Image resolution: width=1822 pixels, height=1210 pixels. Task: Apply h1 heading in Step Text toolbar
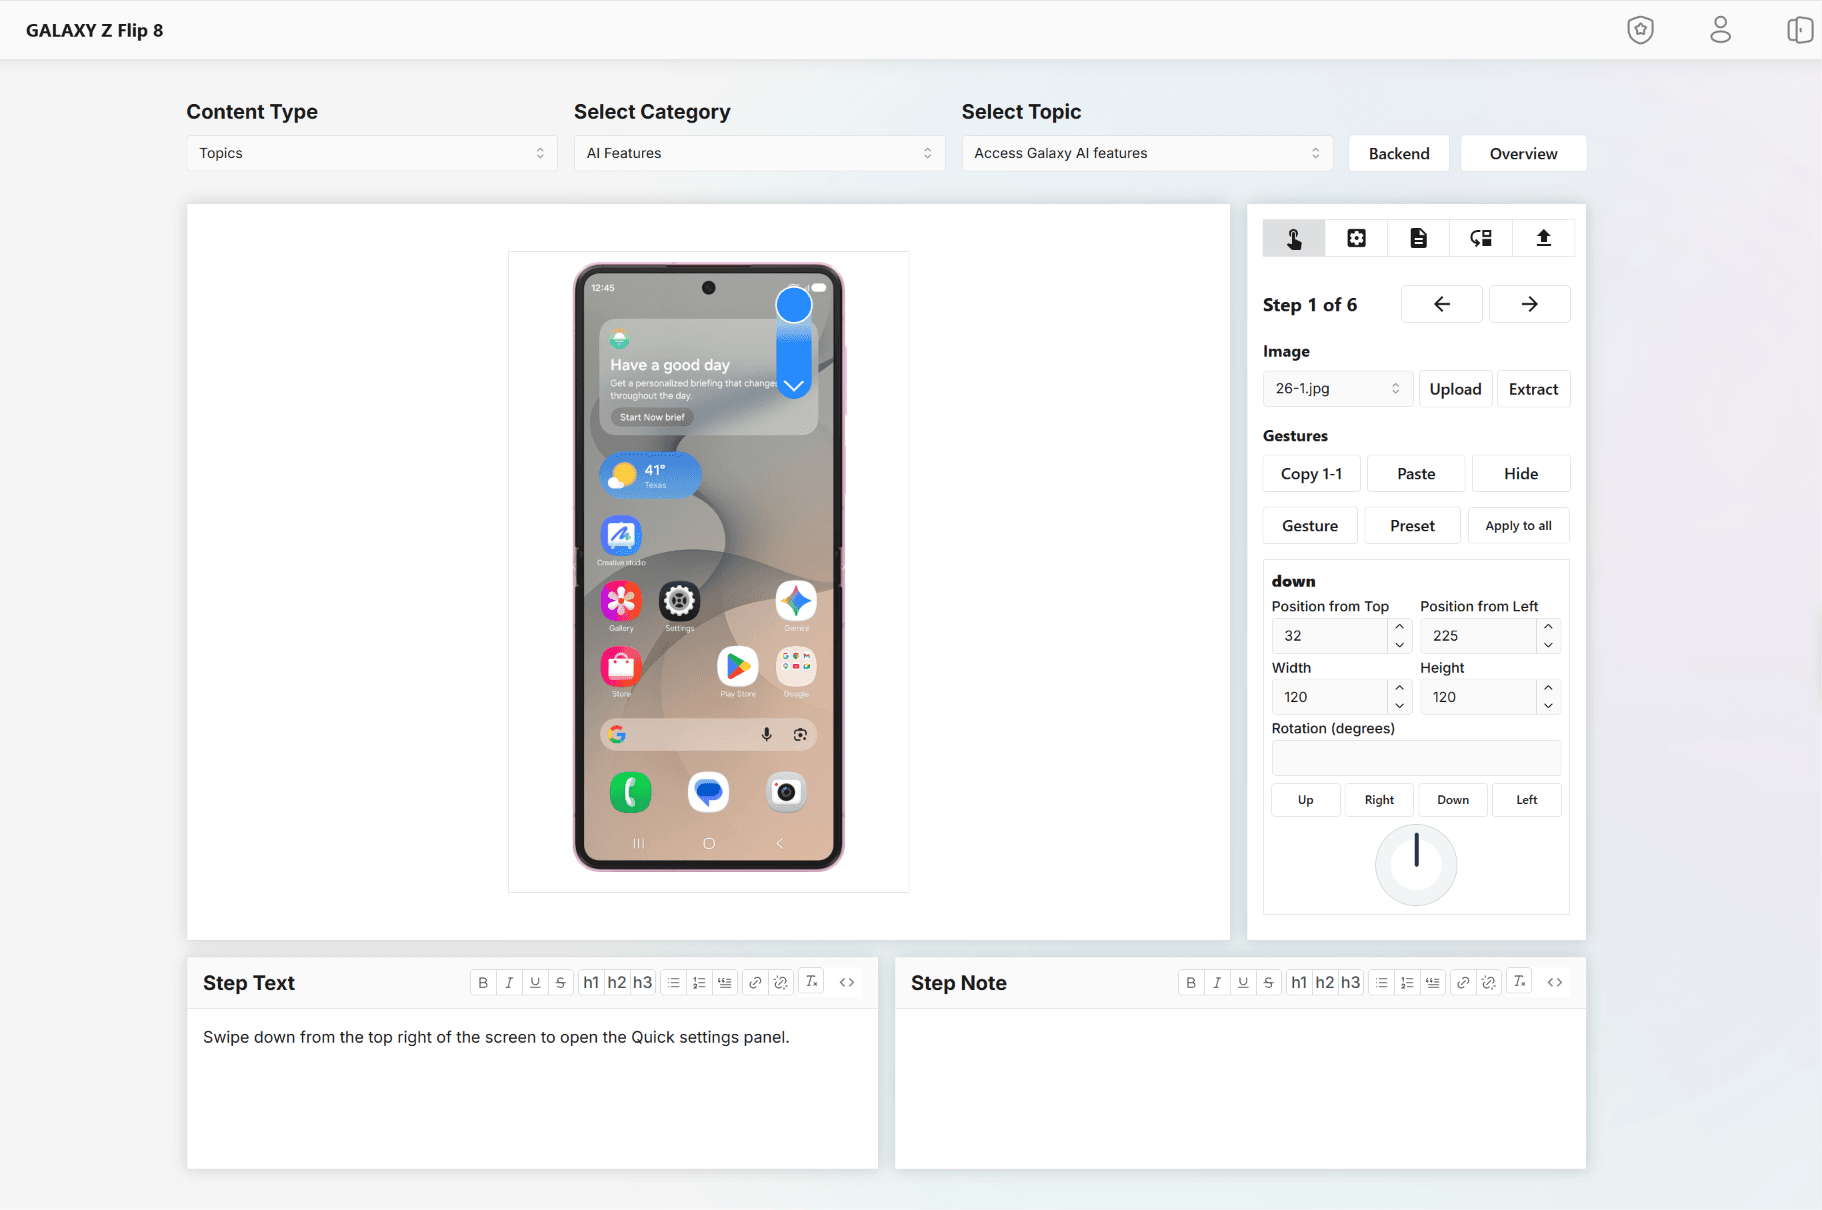[x=591, y=982]
